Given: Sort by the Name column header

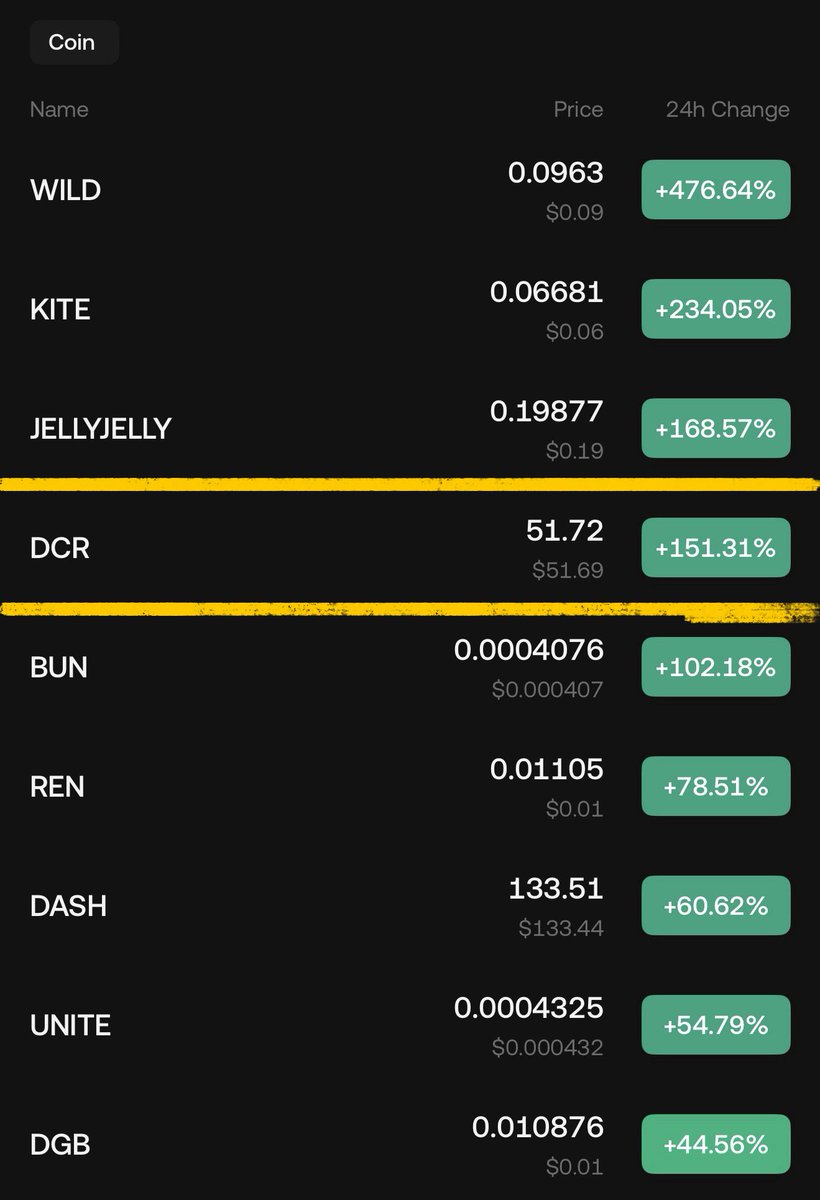Looking at the screenshot, I should 59,109.
